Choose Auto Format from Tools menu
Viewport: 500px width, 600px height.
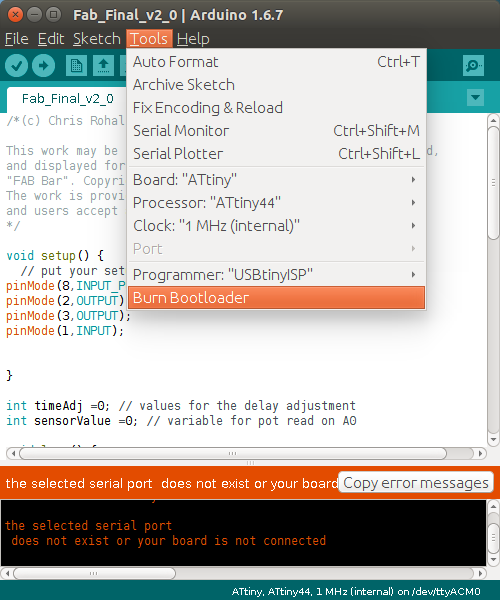276,62
